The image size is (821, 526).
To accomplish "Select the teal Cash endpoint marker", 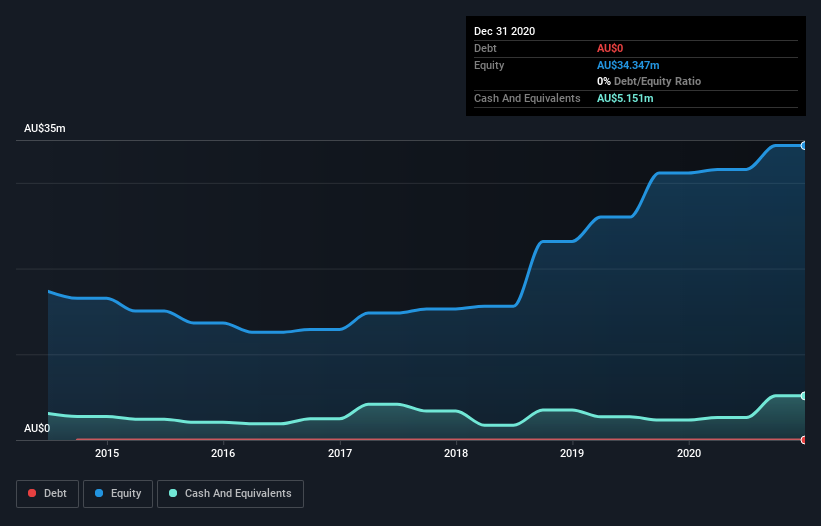I will (x=804, y=396).
